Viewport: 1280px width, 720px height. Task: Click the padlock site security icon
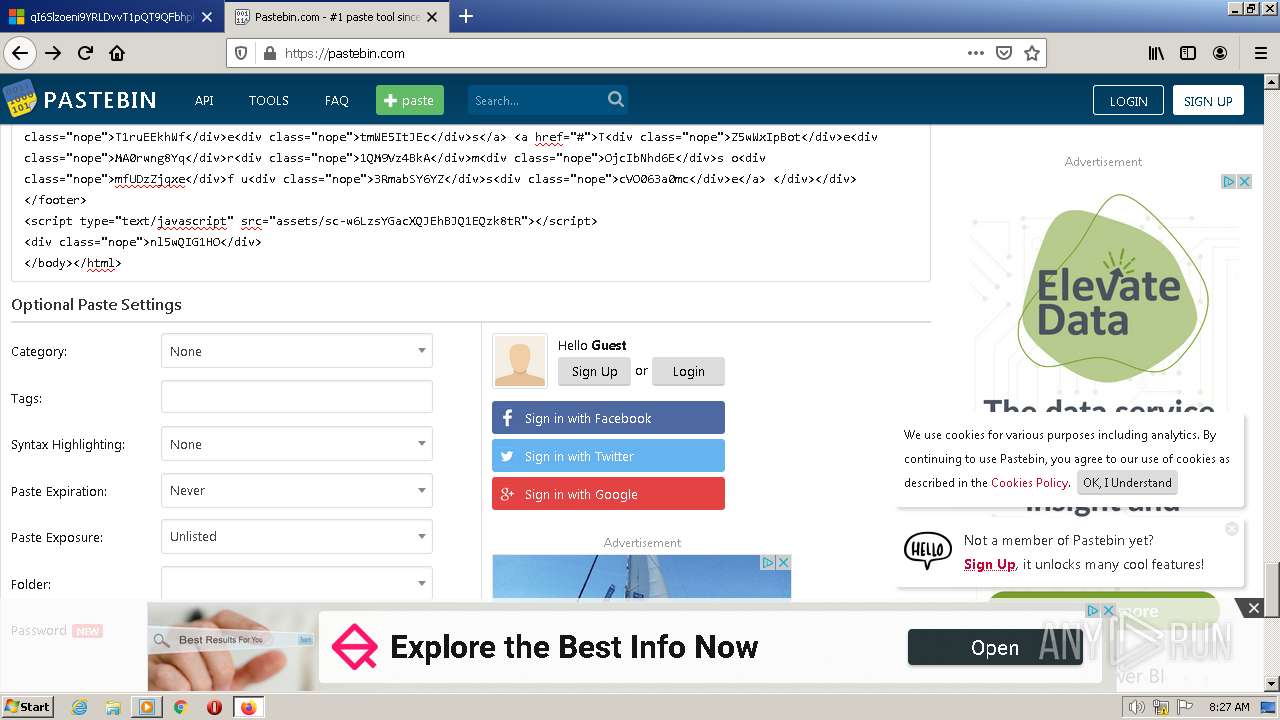(269, 53)
